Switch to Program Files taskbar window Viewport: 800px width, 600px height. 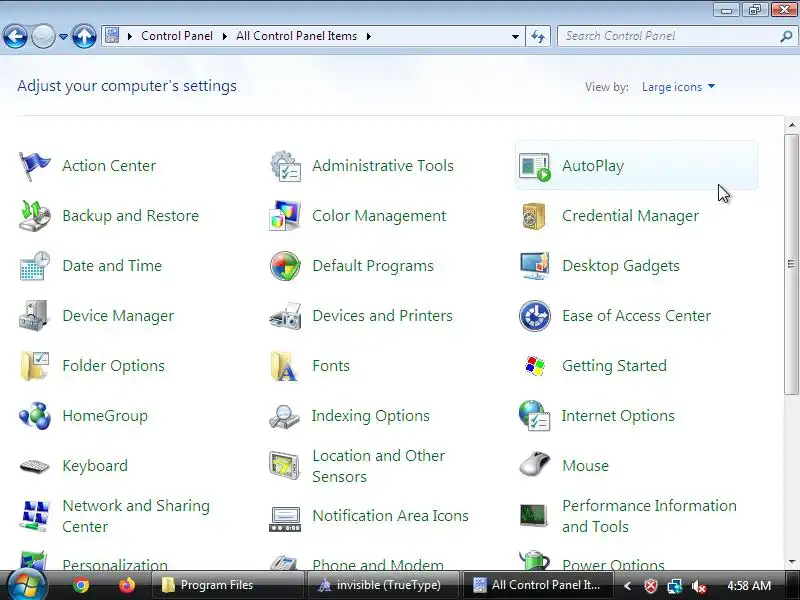(227, 585)
